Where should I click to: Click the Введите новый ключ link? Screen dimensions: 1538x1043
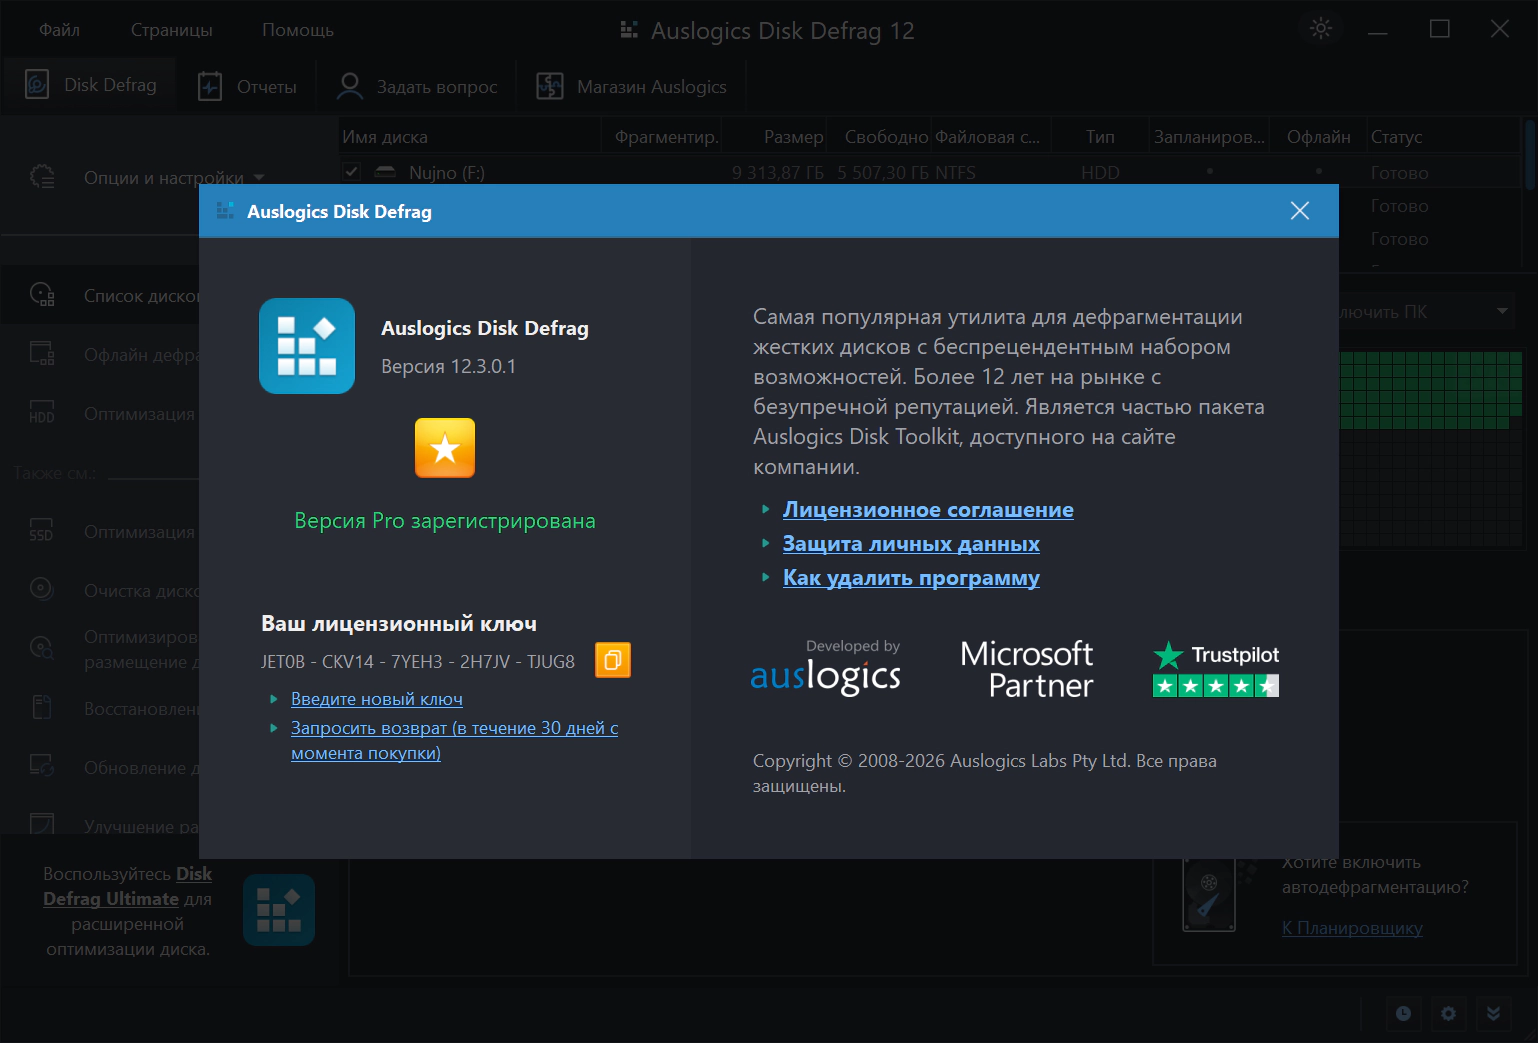tap(377, 699)
